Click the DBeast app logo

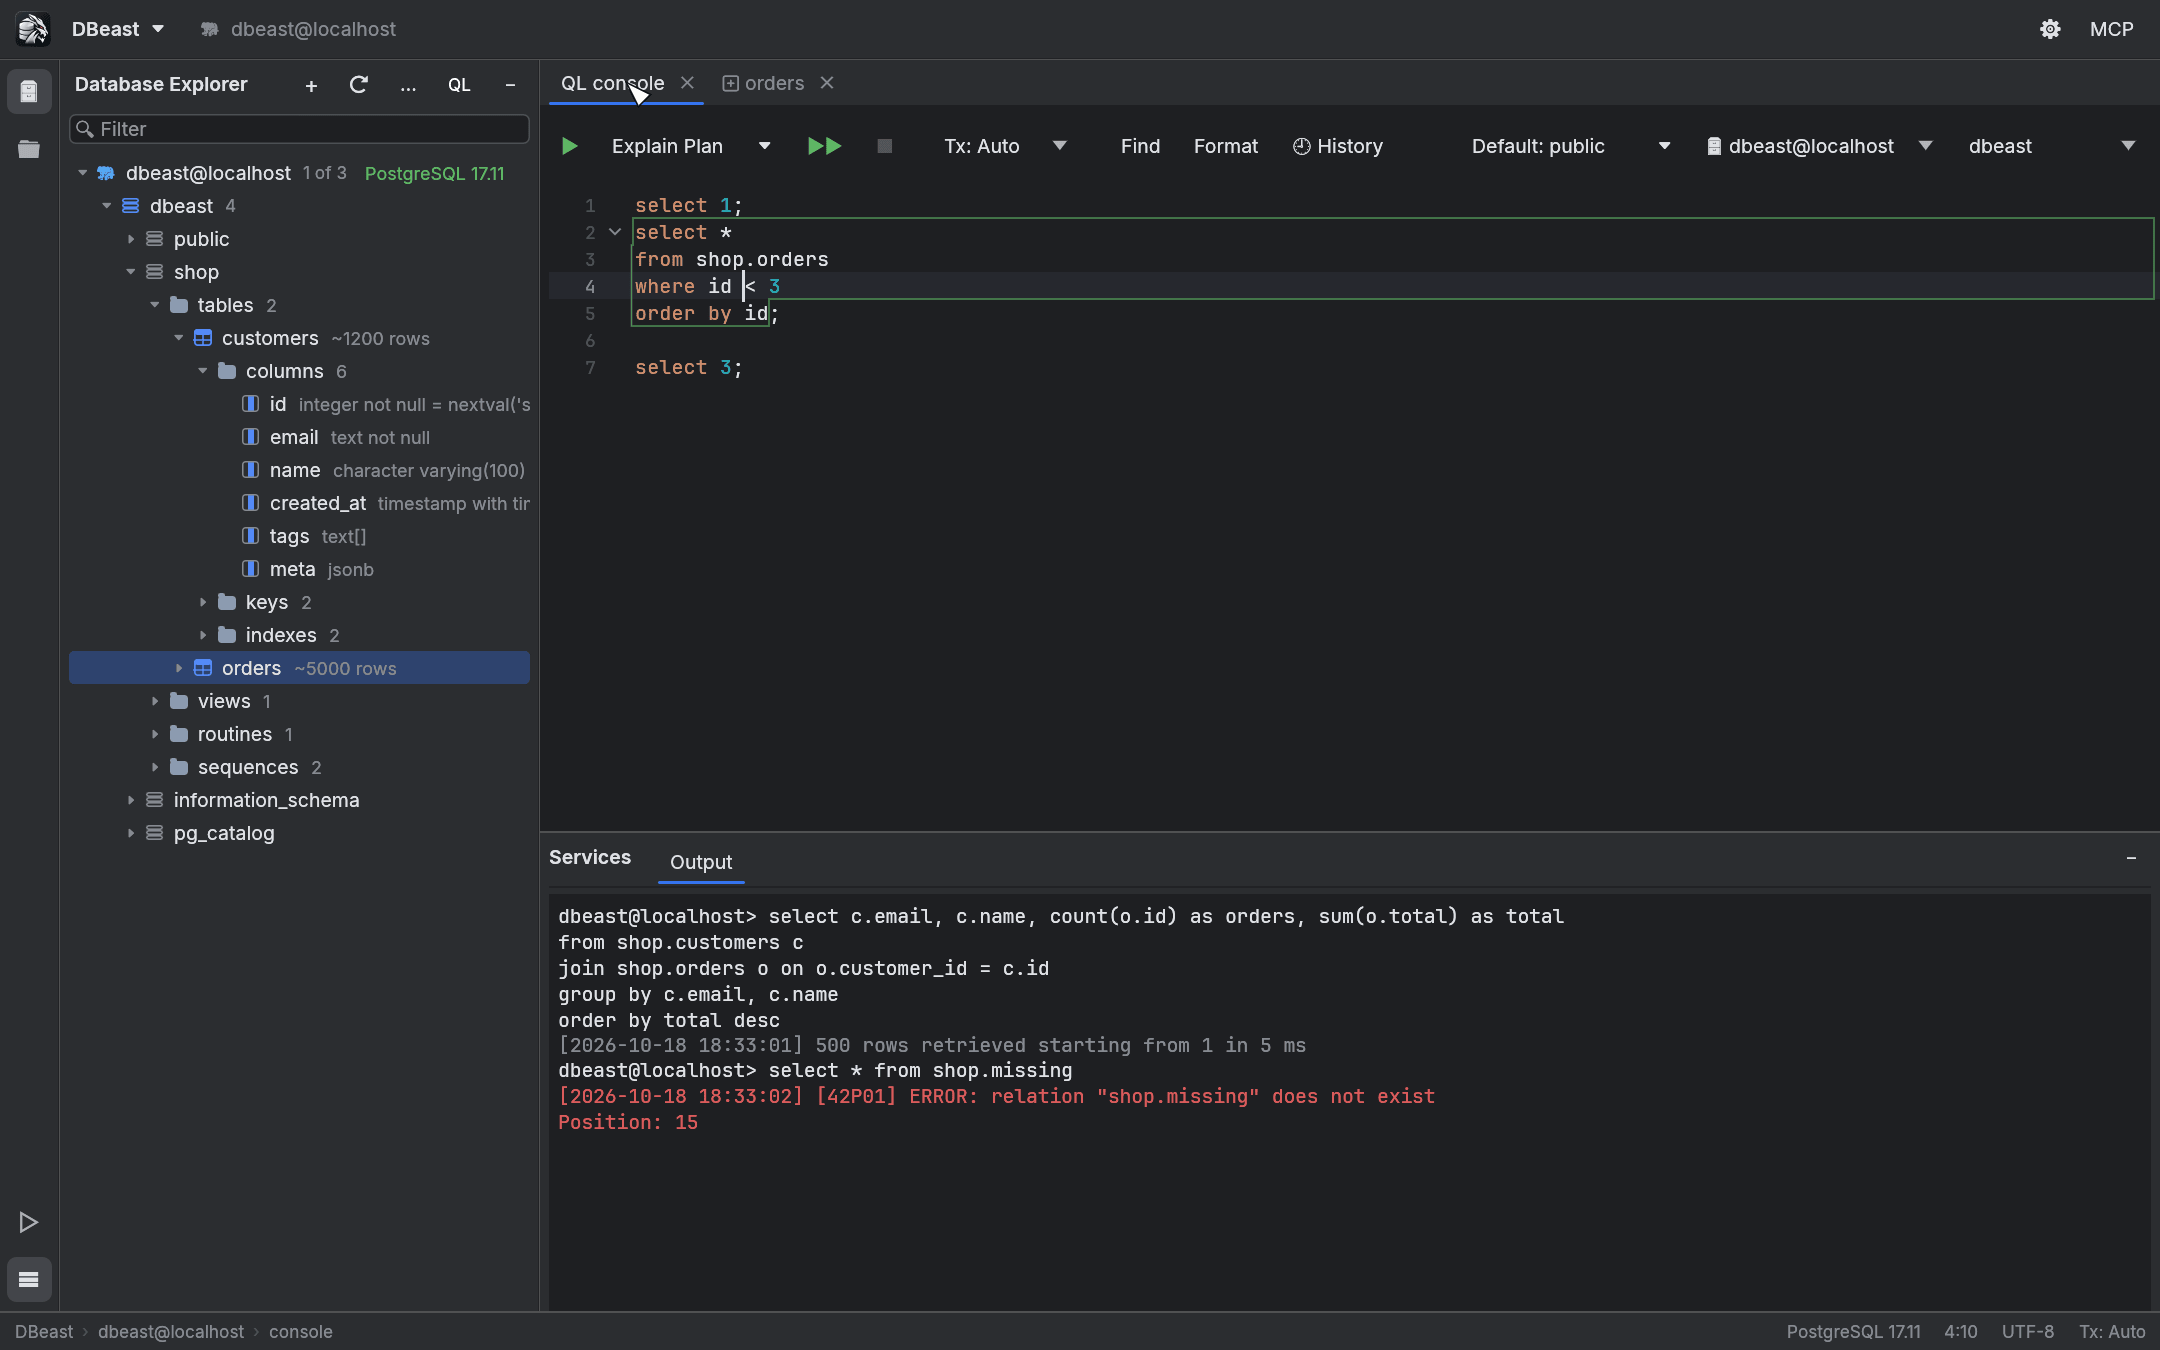click(33, 29)
